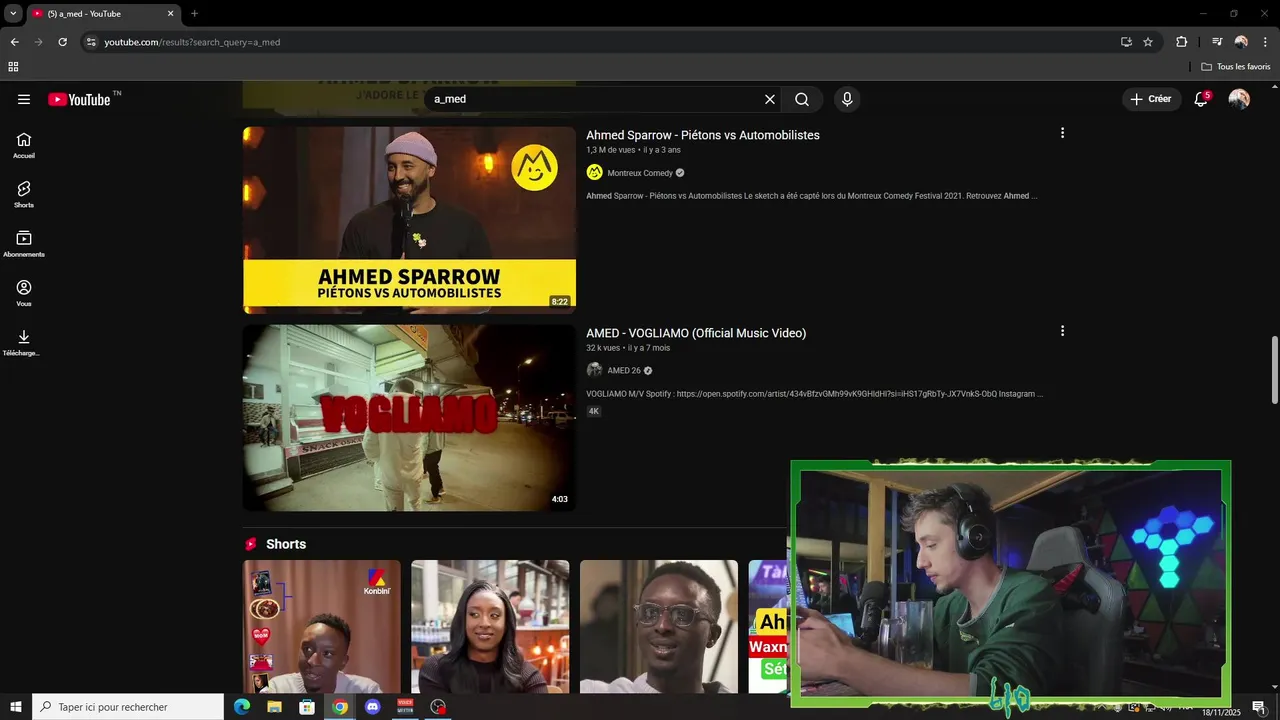
Task: Clear the search query with the X
Action: [770, 99]
